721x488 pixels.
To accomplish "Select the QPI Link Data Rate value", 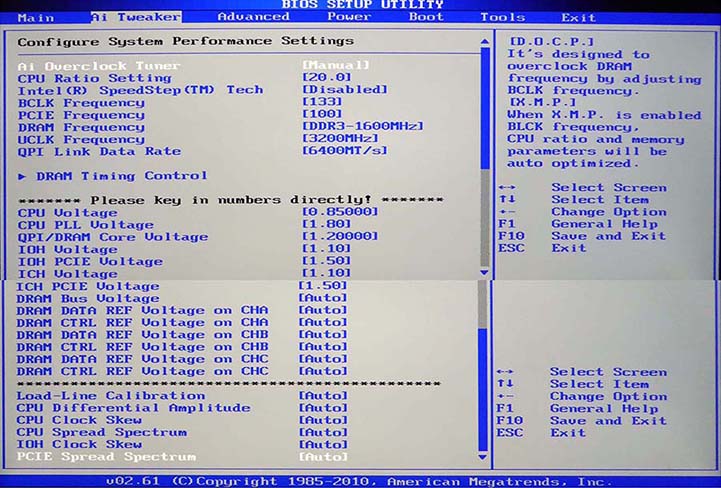I will click(x=344, y=151).
